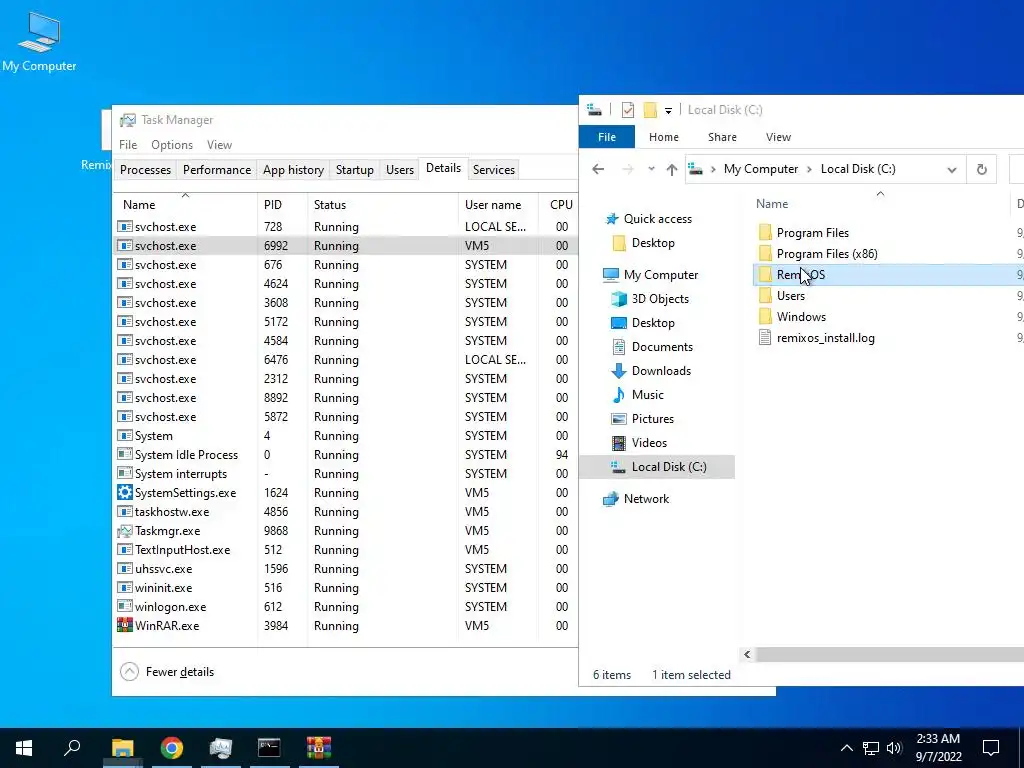Sort processes by User name column
The height and width of the screenshot is (768, 1024).
(x=498, y=204)
